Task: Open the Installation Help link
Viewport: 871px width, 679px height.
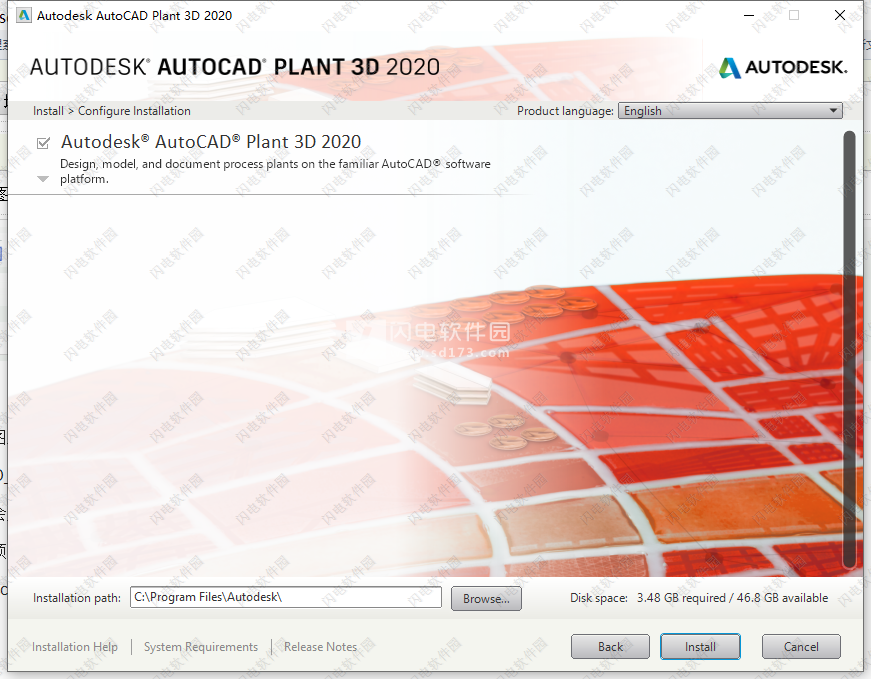Action: pyautogui.click(x=75, y=647)
